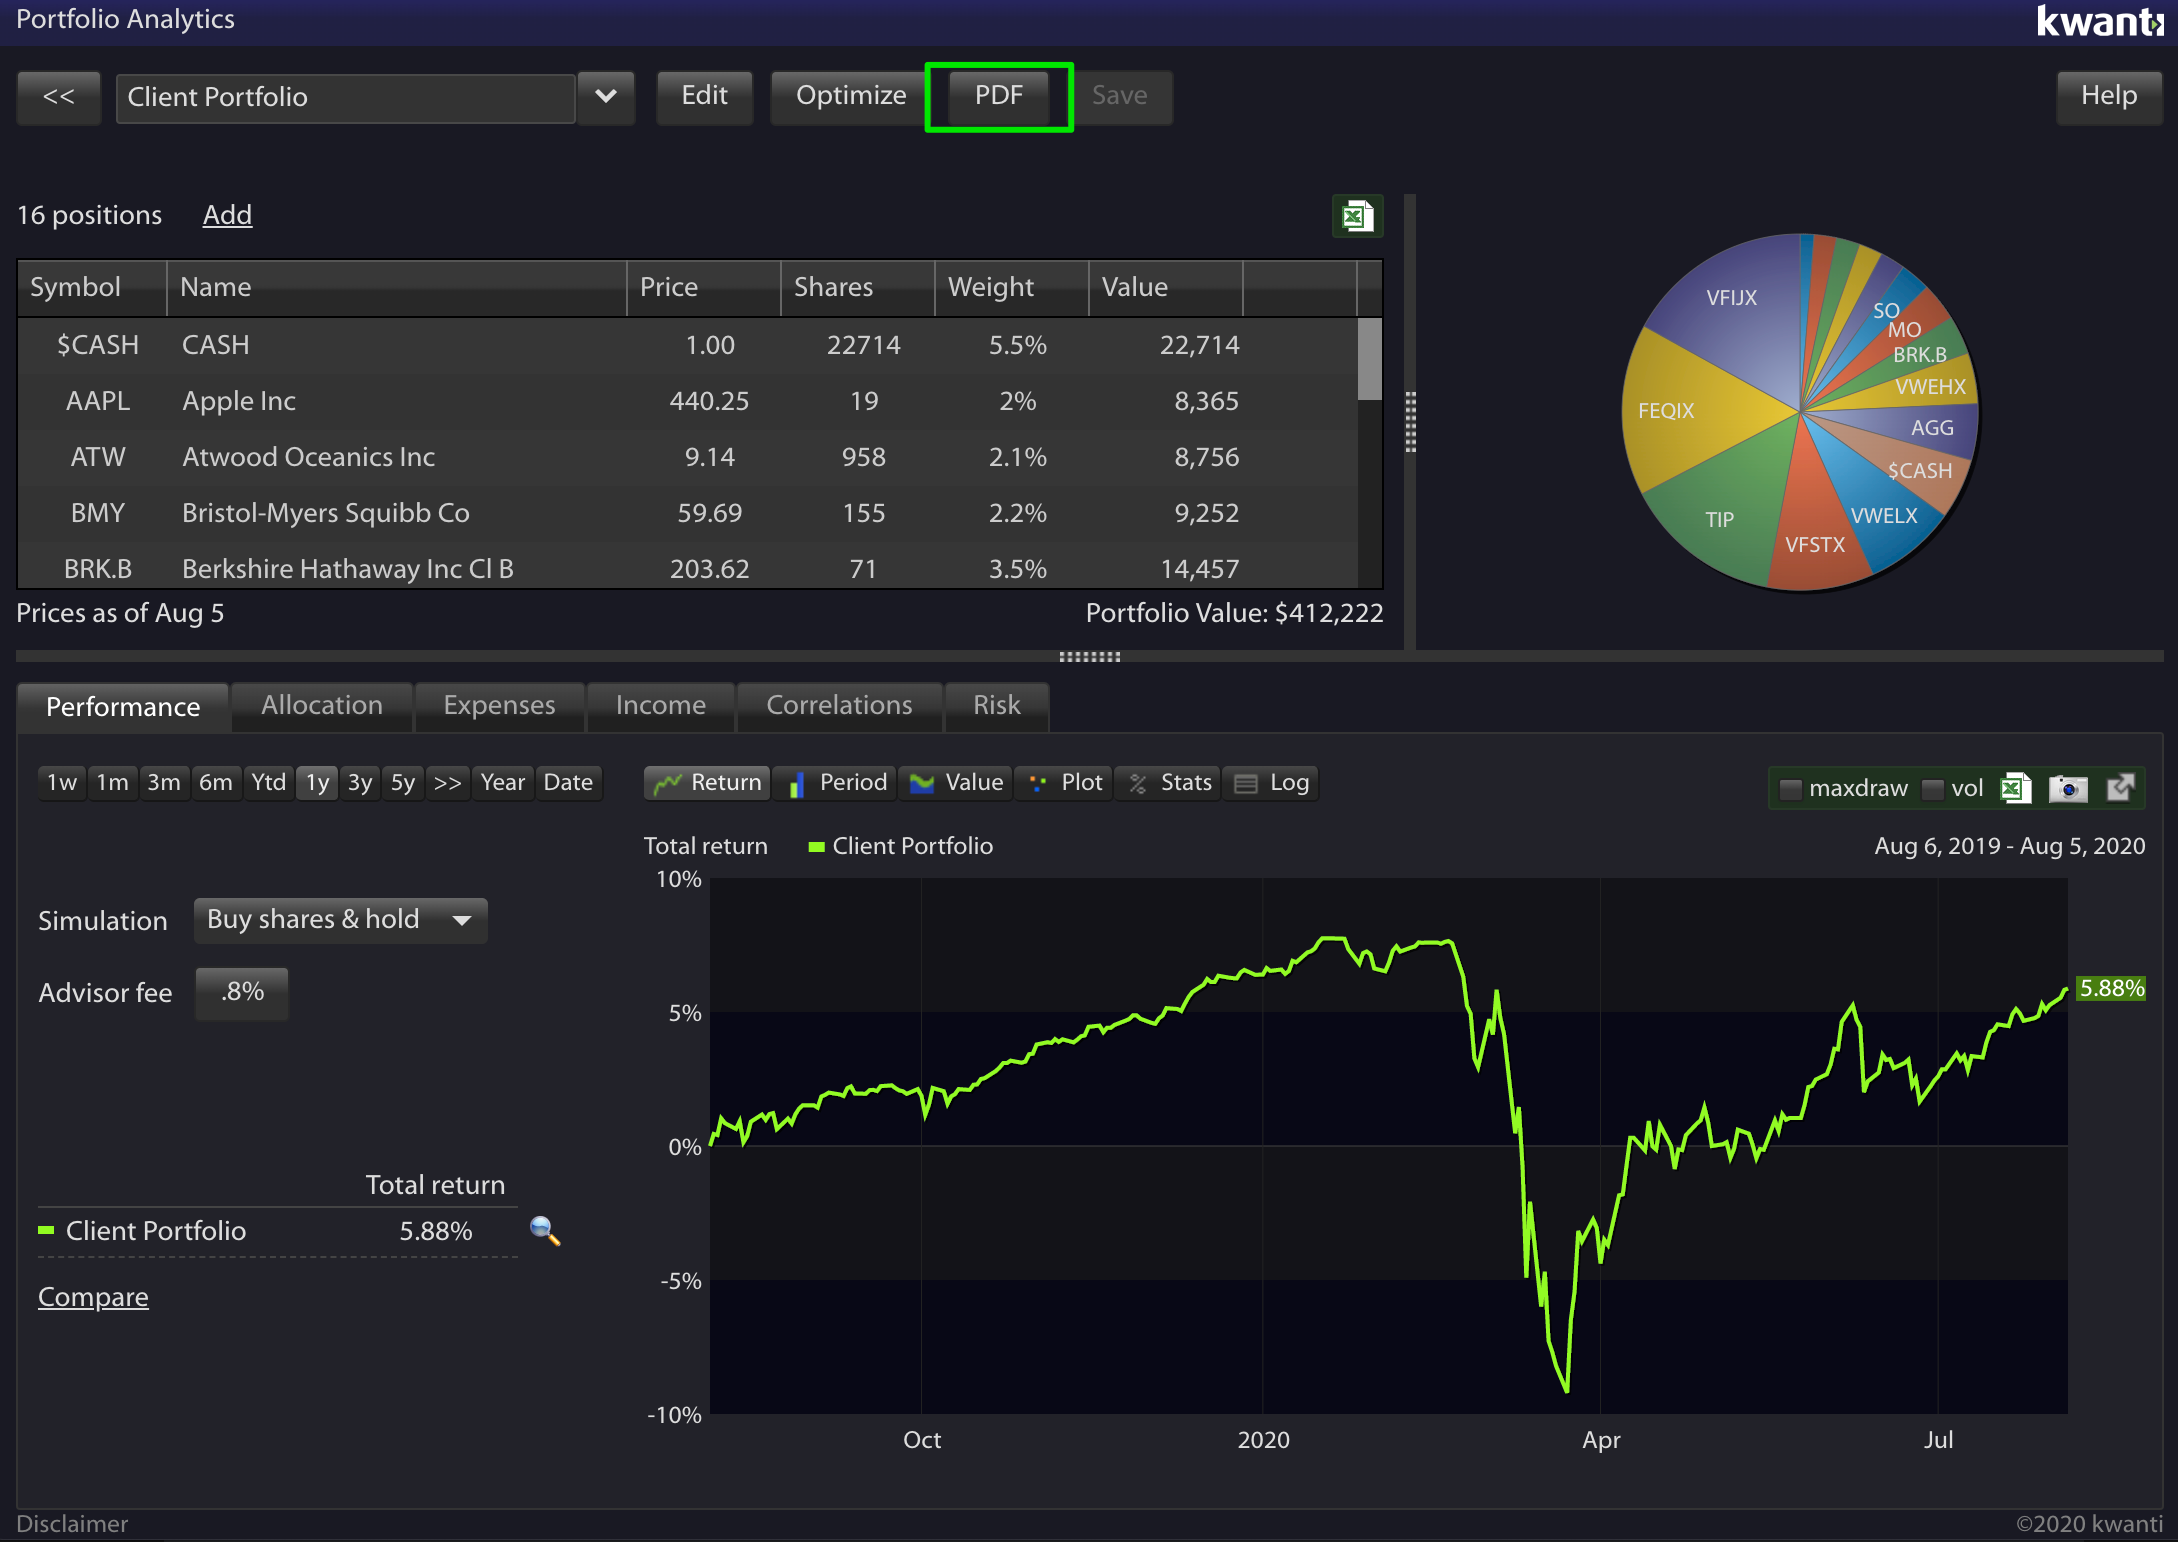Enable the vol overlay

[1934, 788]
